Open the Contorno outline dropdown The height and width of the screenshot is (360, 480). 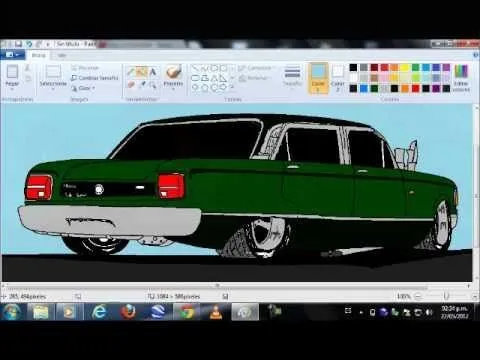(257, 68)
